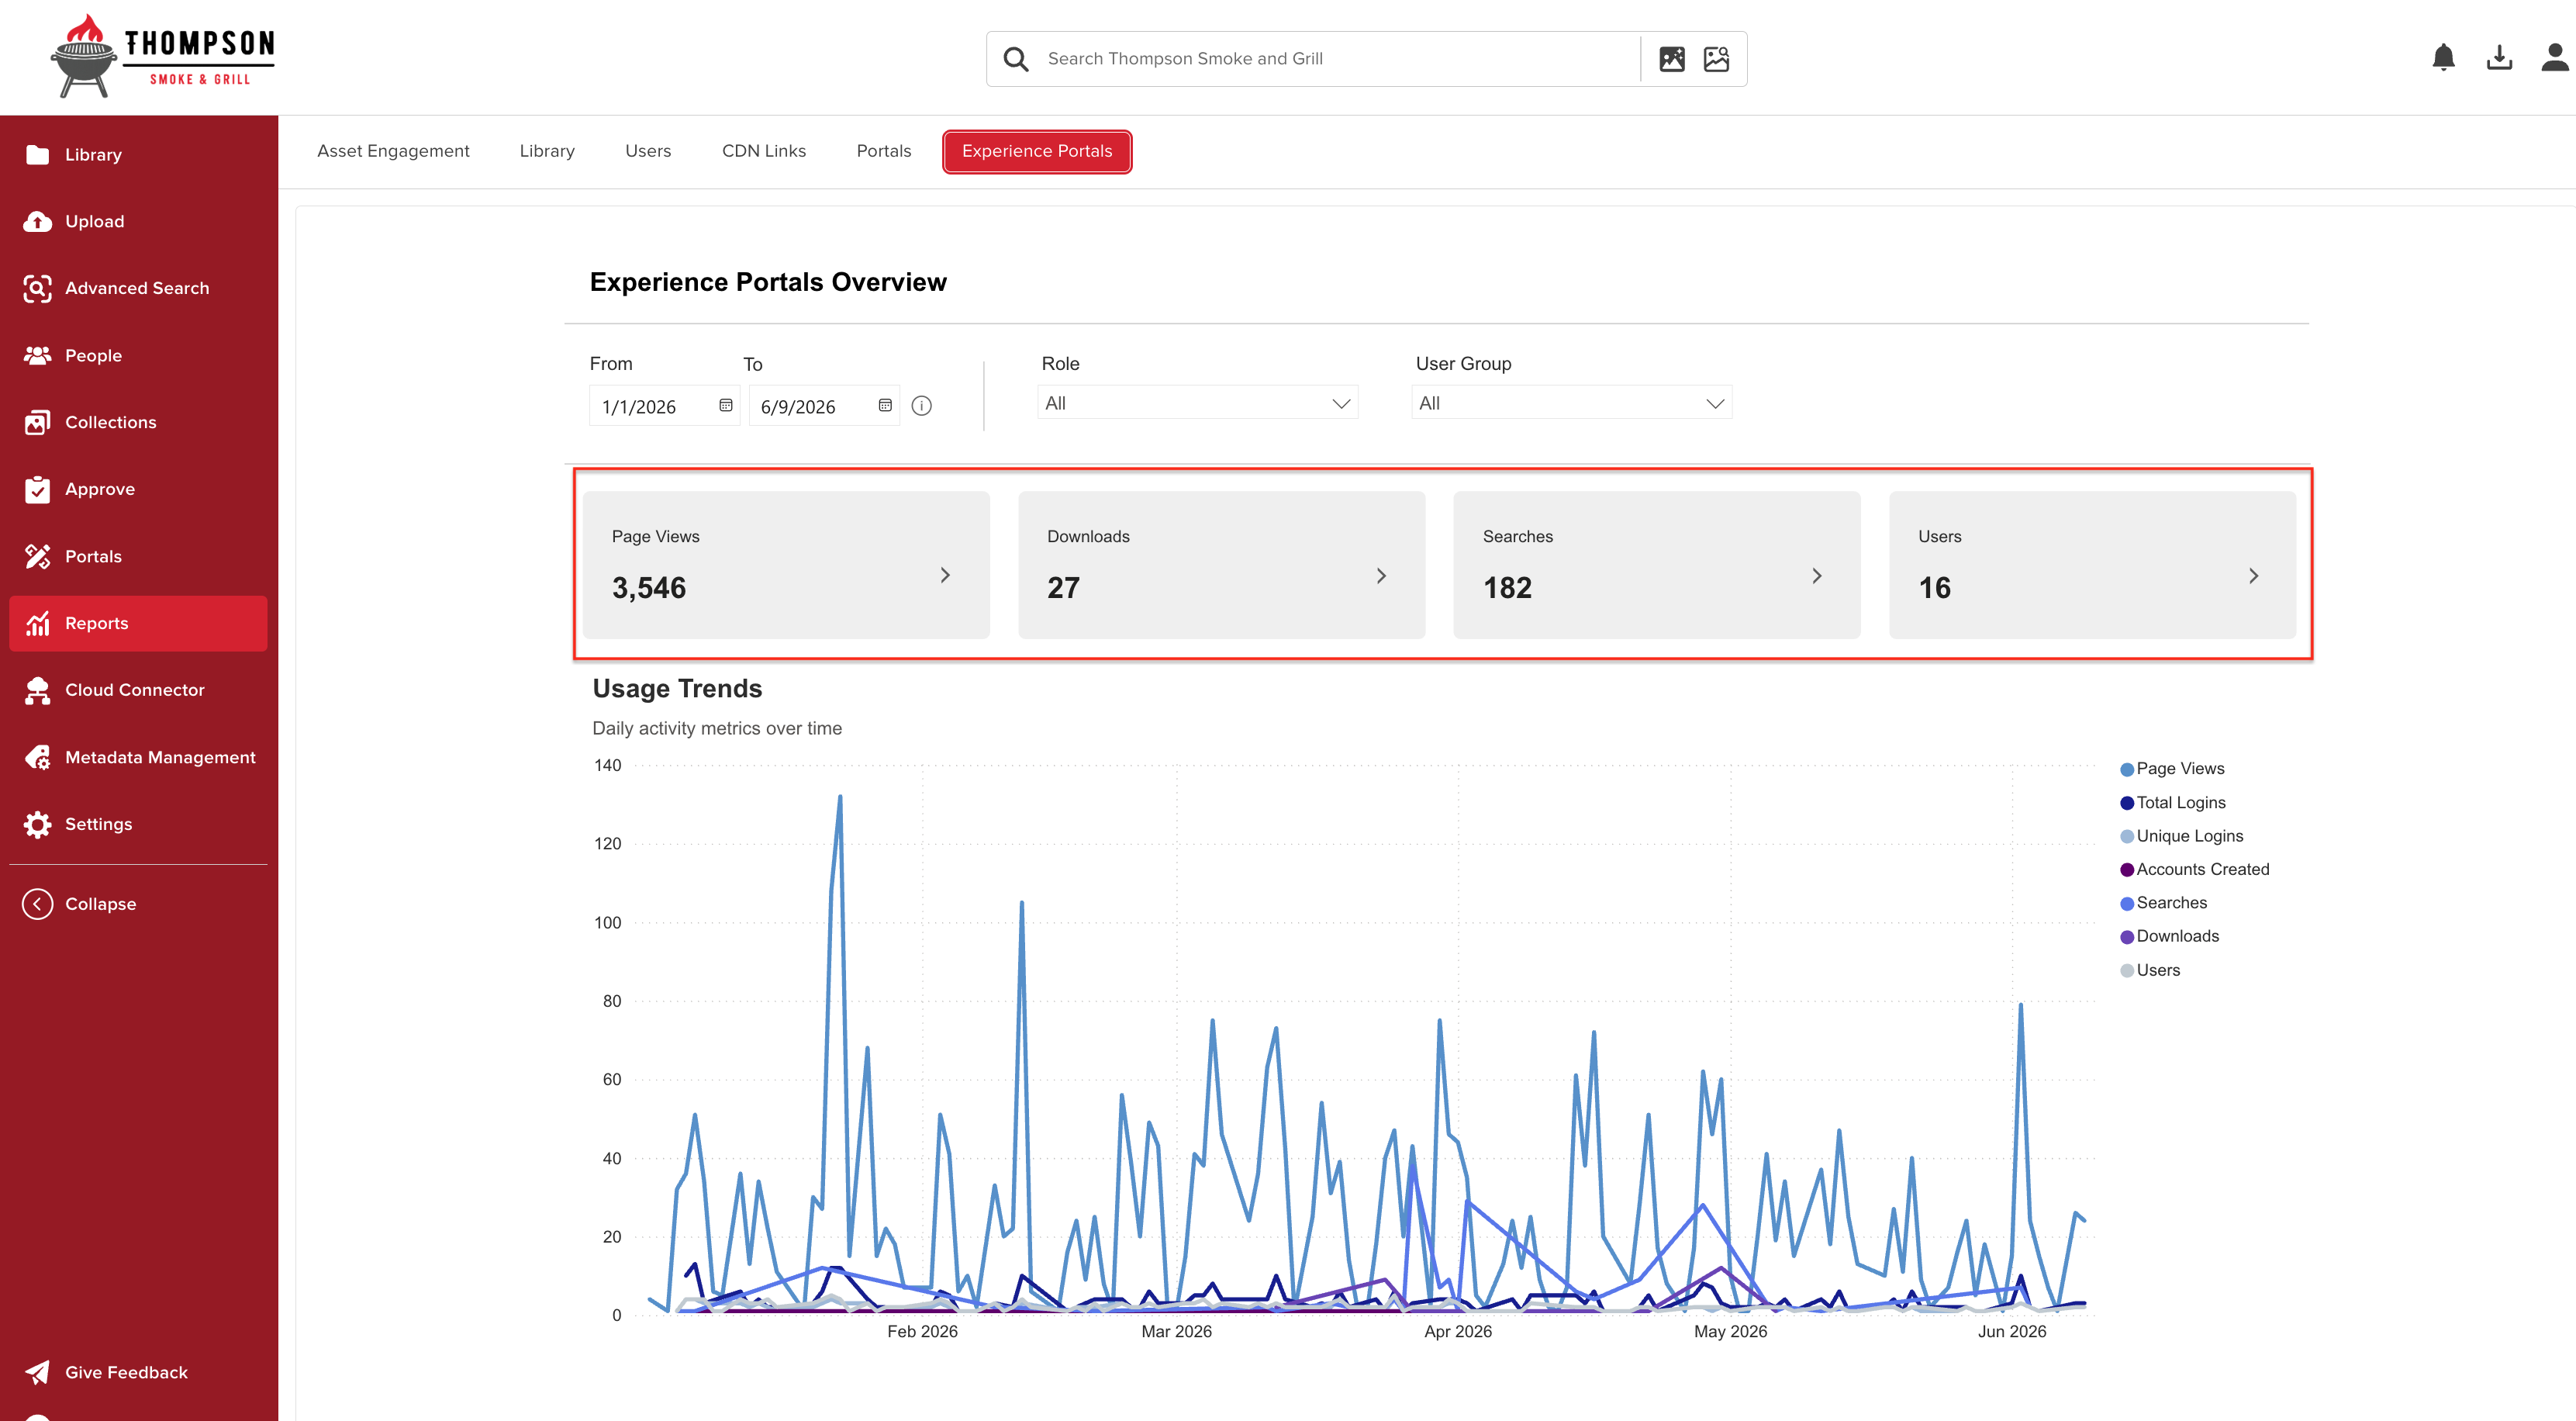Click the search magnifier icon
The width and height of the screenshot is (2576, 1421).
click(x=1016, y=59)
